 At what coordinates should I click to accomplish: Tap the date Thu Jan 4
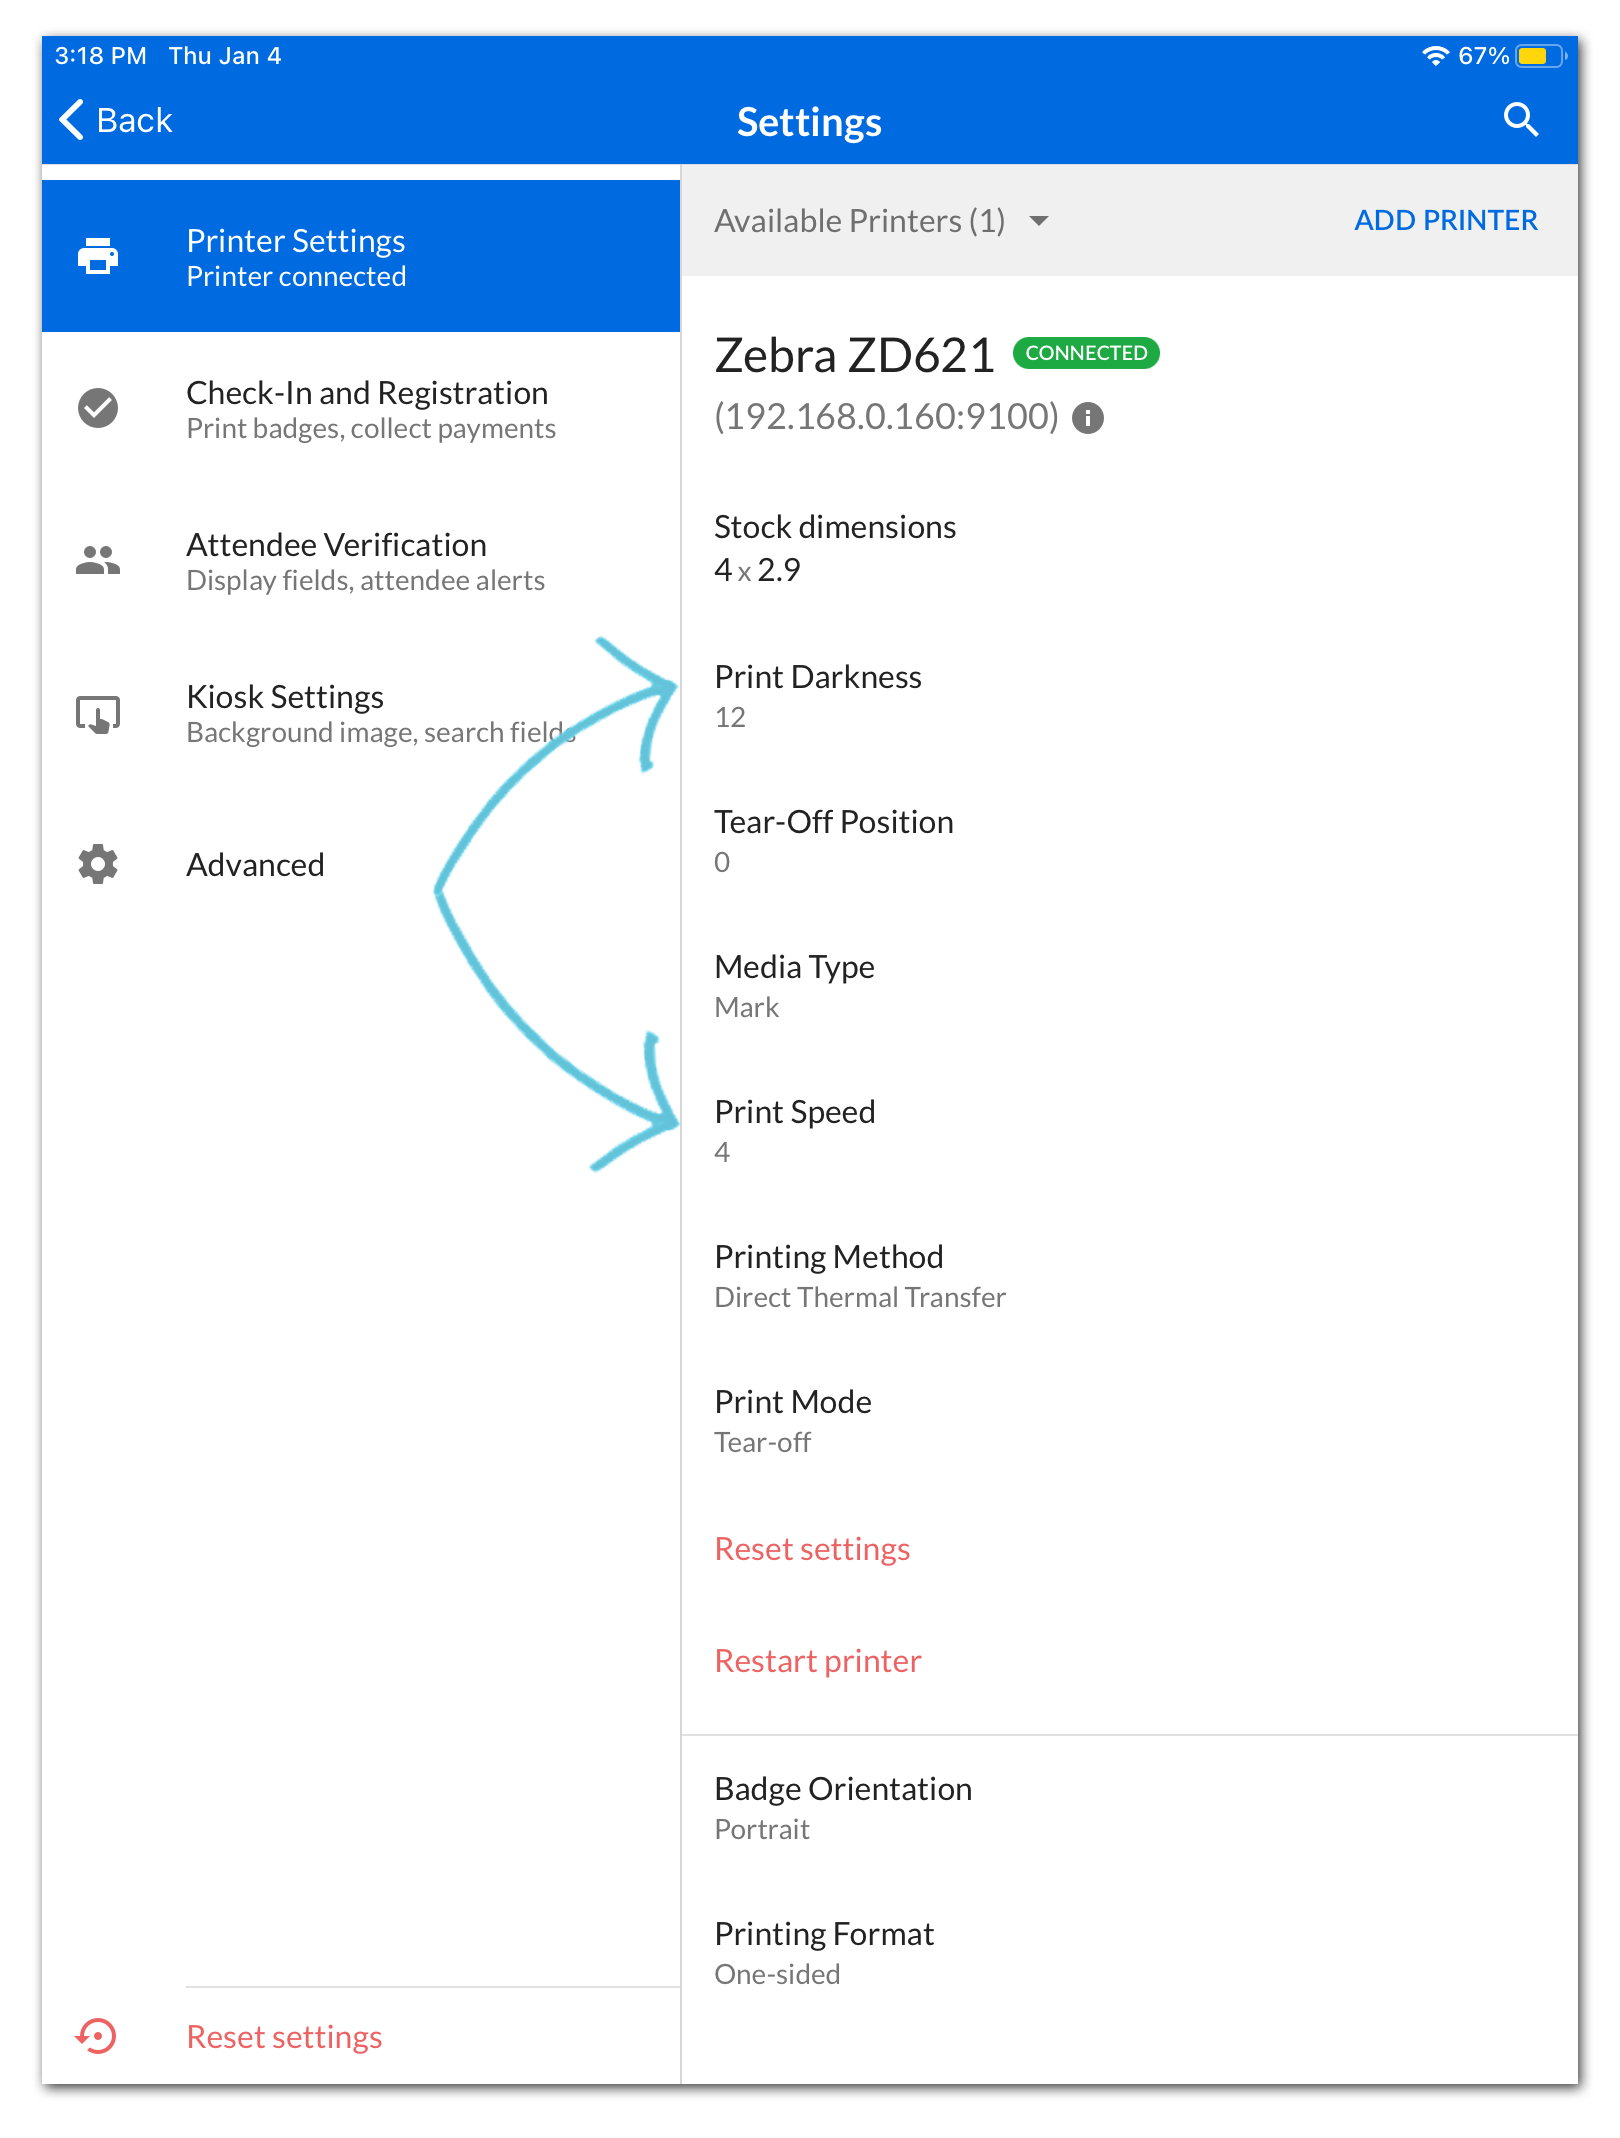coord(225,56)
